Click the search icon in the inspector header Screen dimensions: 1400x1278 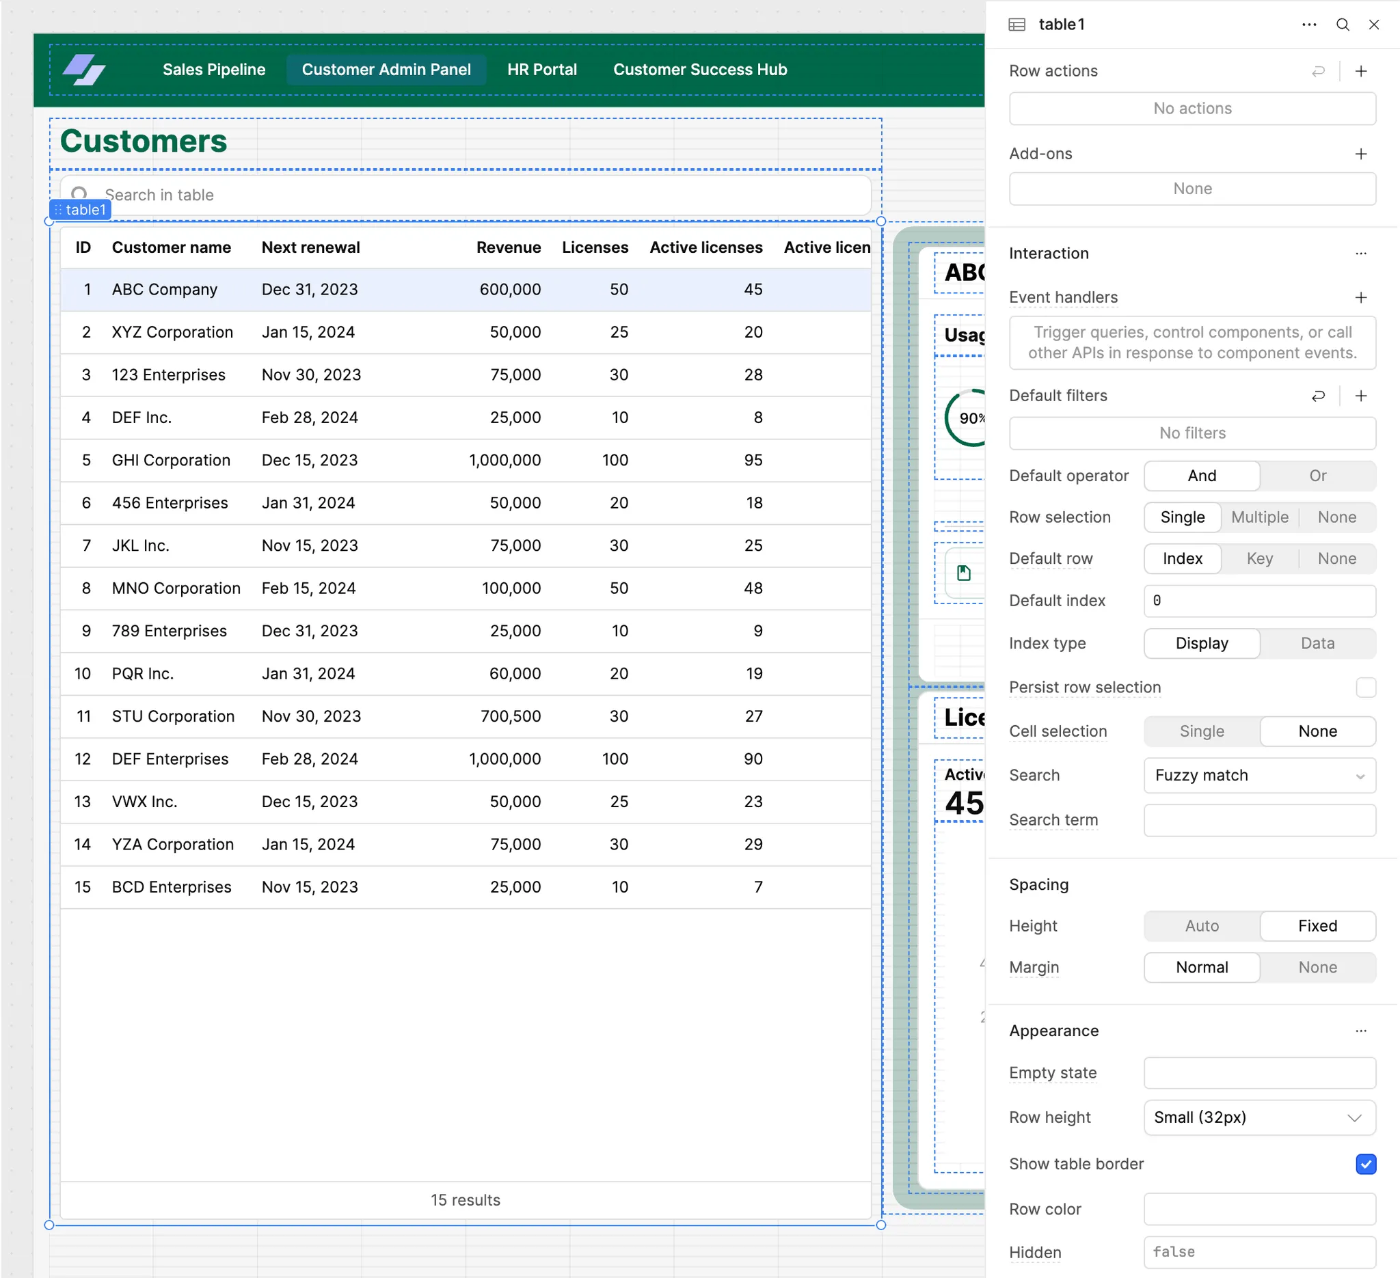(x=1343, y=24)
